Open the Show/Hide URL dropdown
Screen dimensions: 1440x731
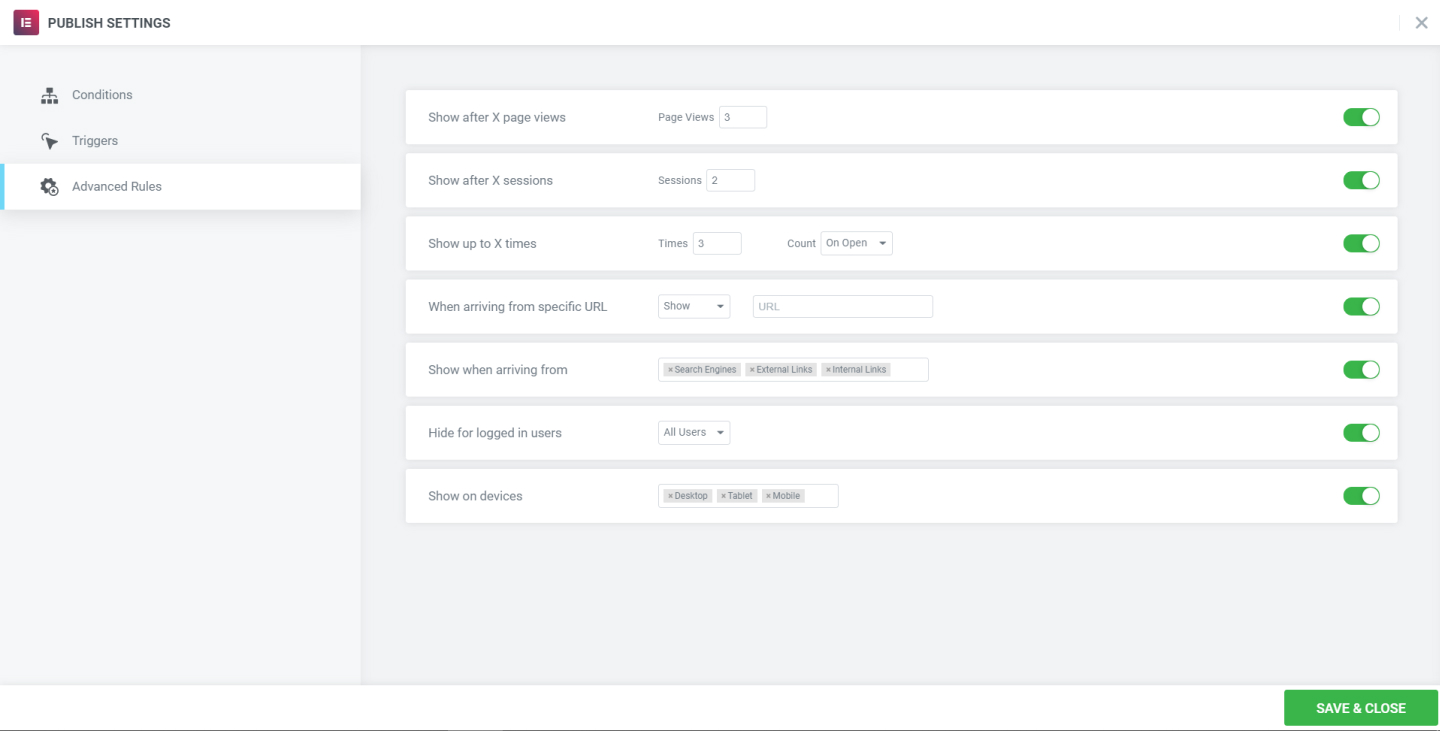(694, 306)
